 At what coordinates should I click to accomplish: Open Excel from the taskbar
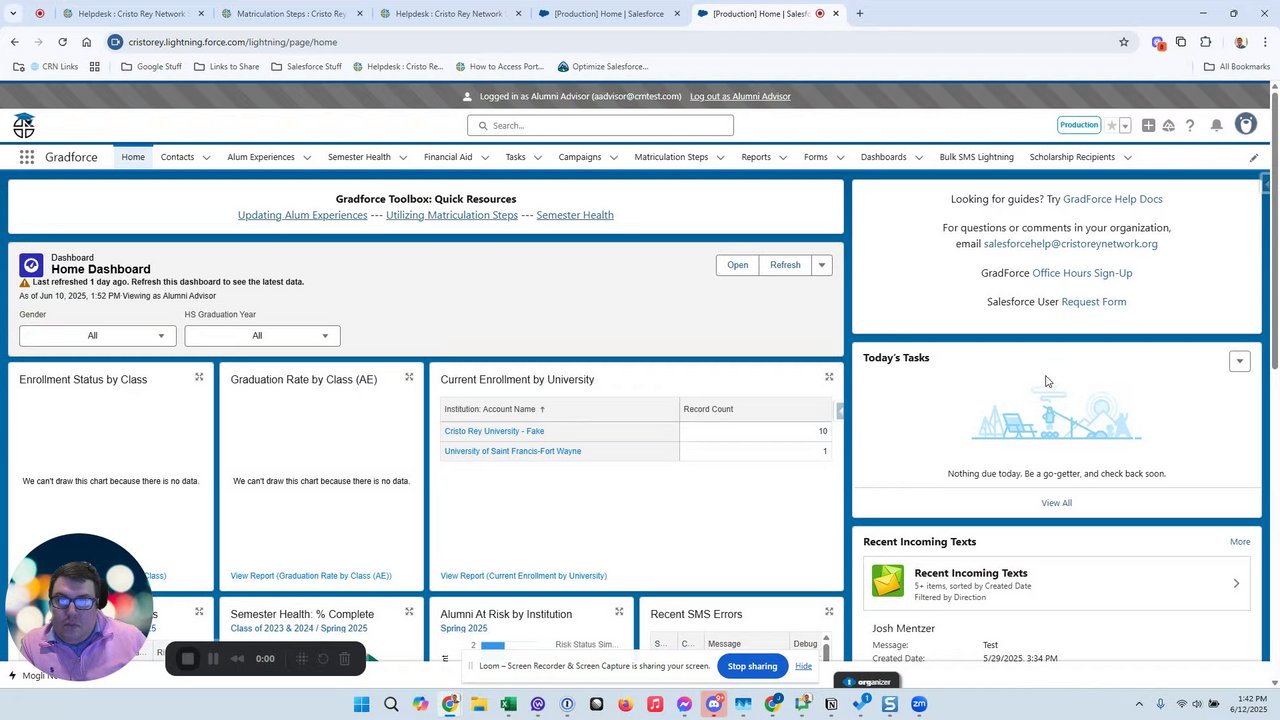pyautogui.click(x=508, y=705)
